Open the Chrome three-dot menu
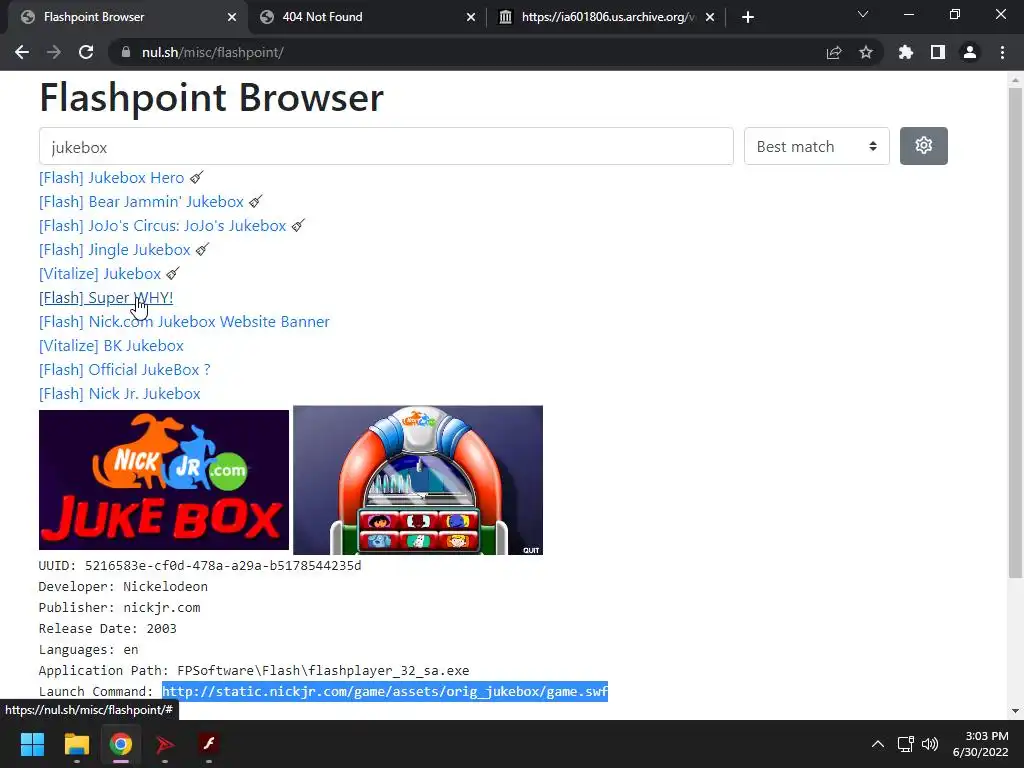The image size is (1024, 768). click(1002, 52)
